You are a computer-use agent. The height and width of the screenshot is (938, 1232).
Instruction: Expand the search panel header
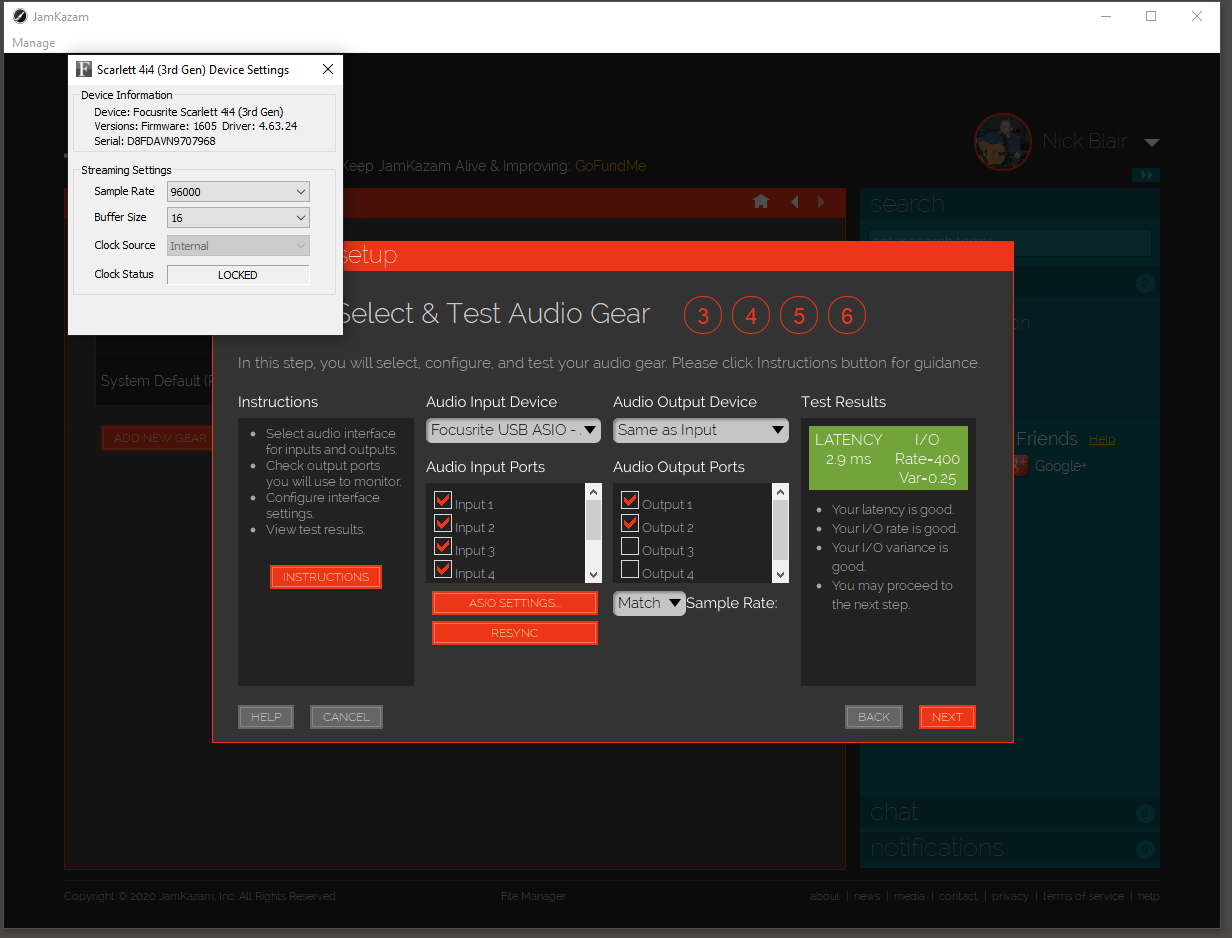(1010, 204)
